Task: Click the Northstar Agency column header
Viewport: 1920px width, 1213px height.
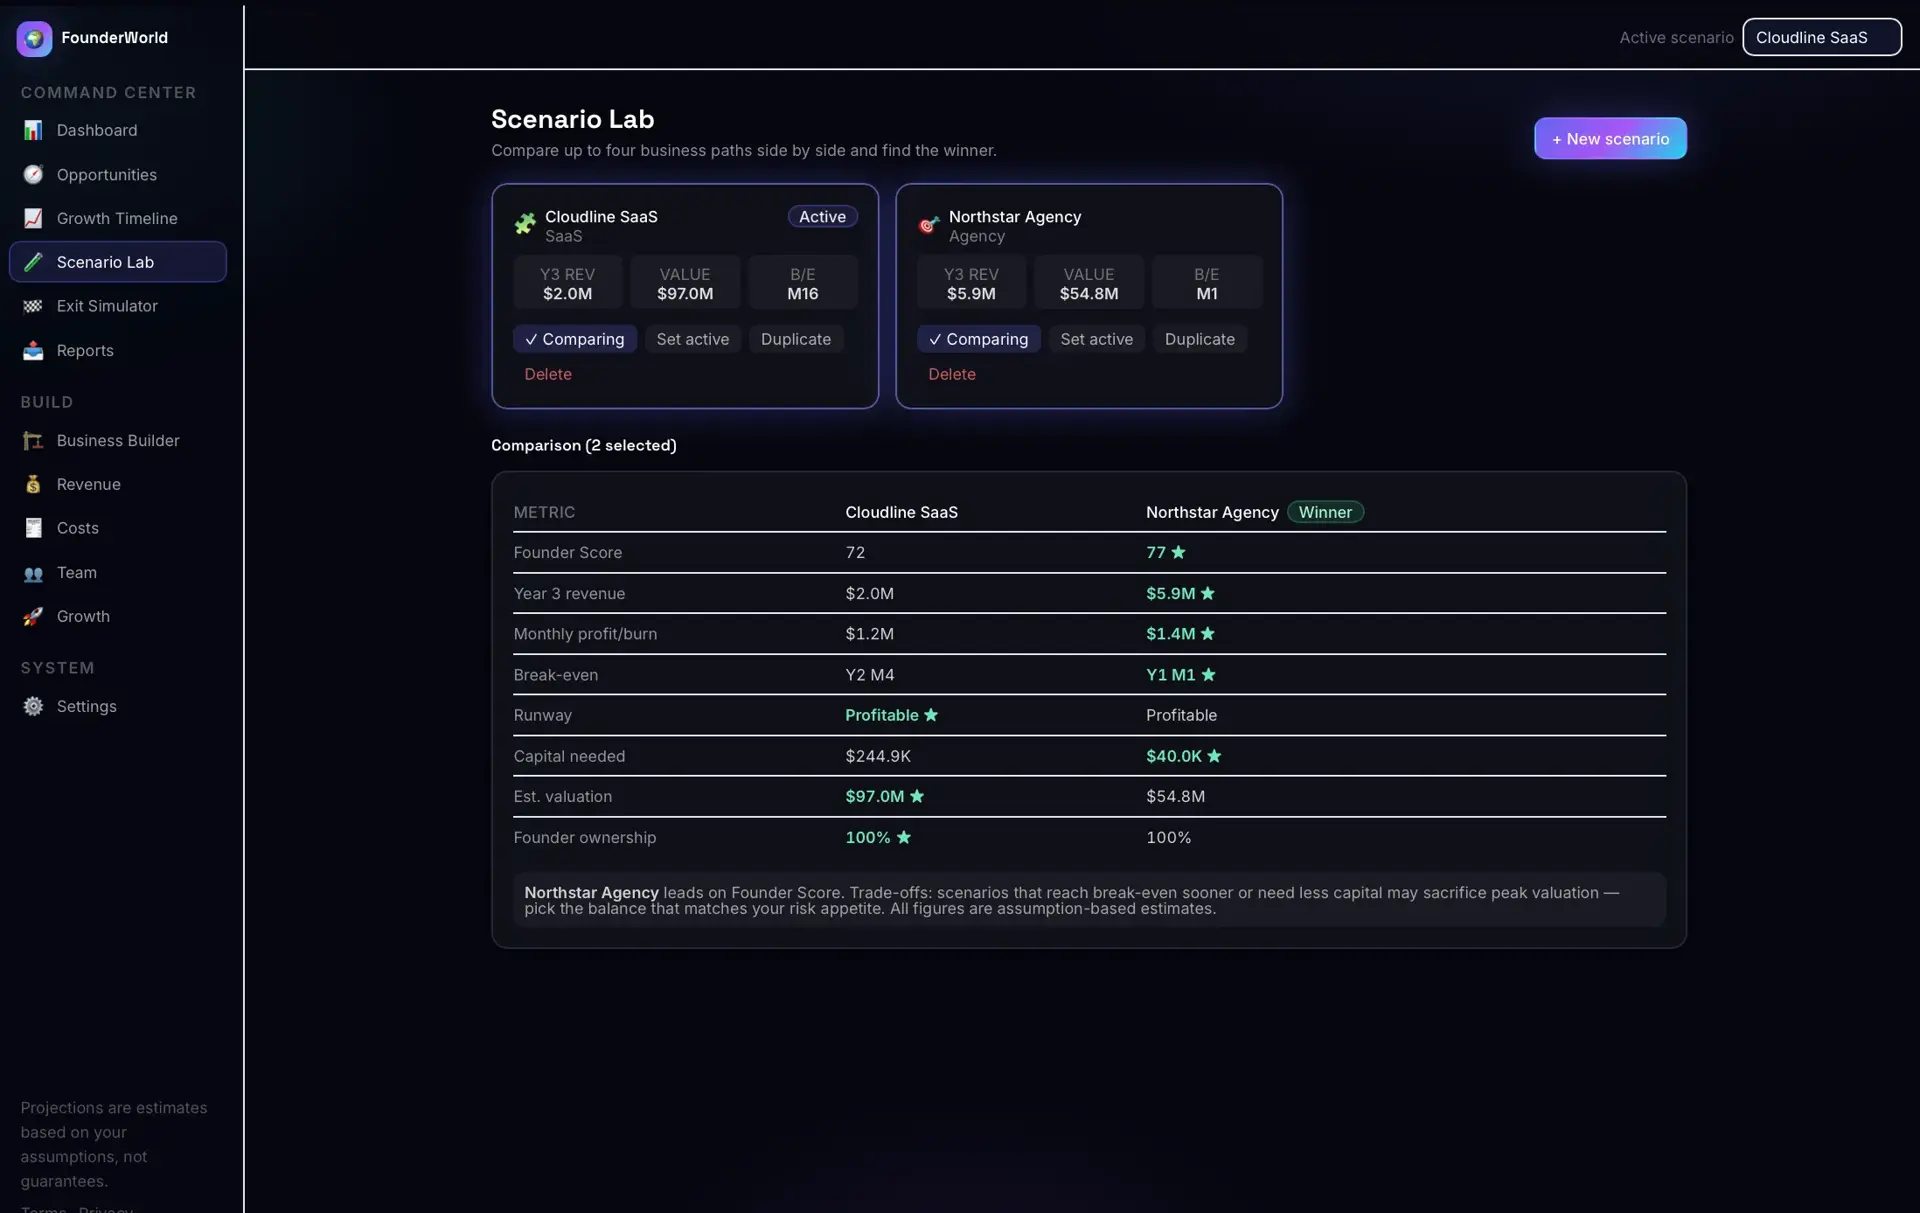Action: [1212, 512]
